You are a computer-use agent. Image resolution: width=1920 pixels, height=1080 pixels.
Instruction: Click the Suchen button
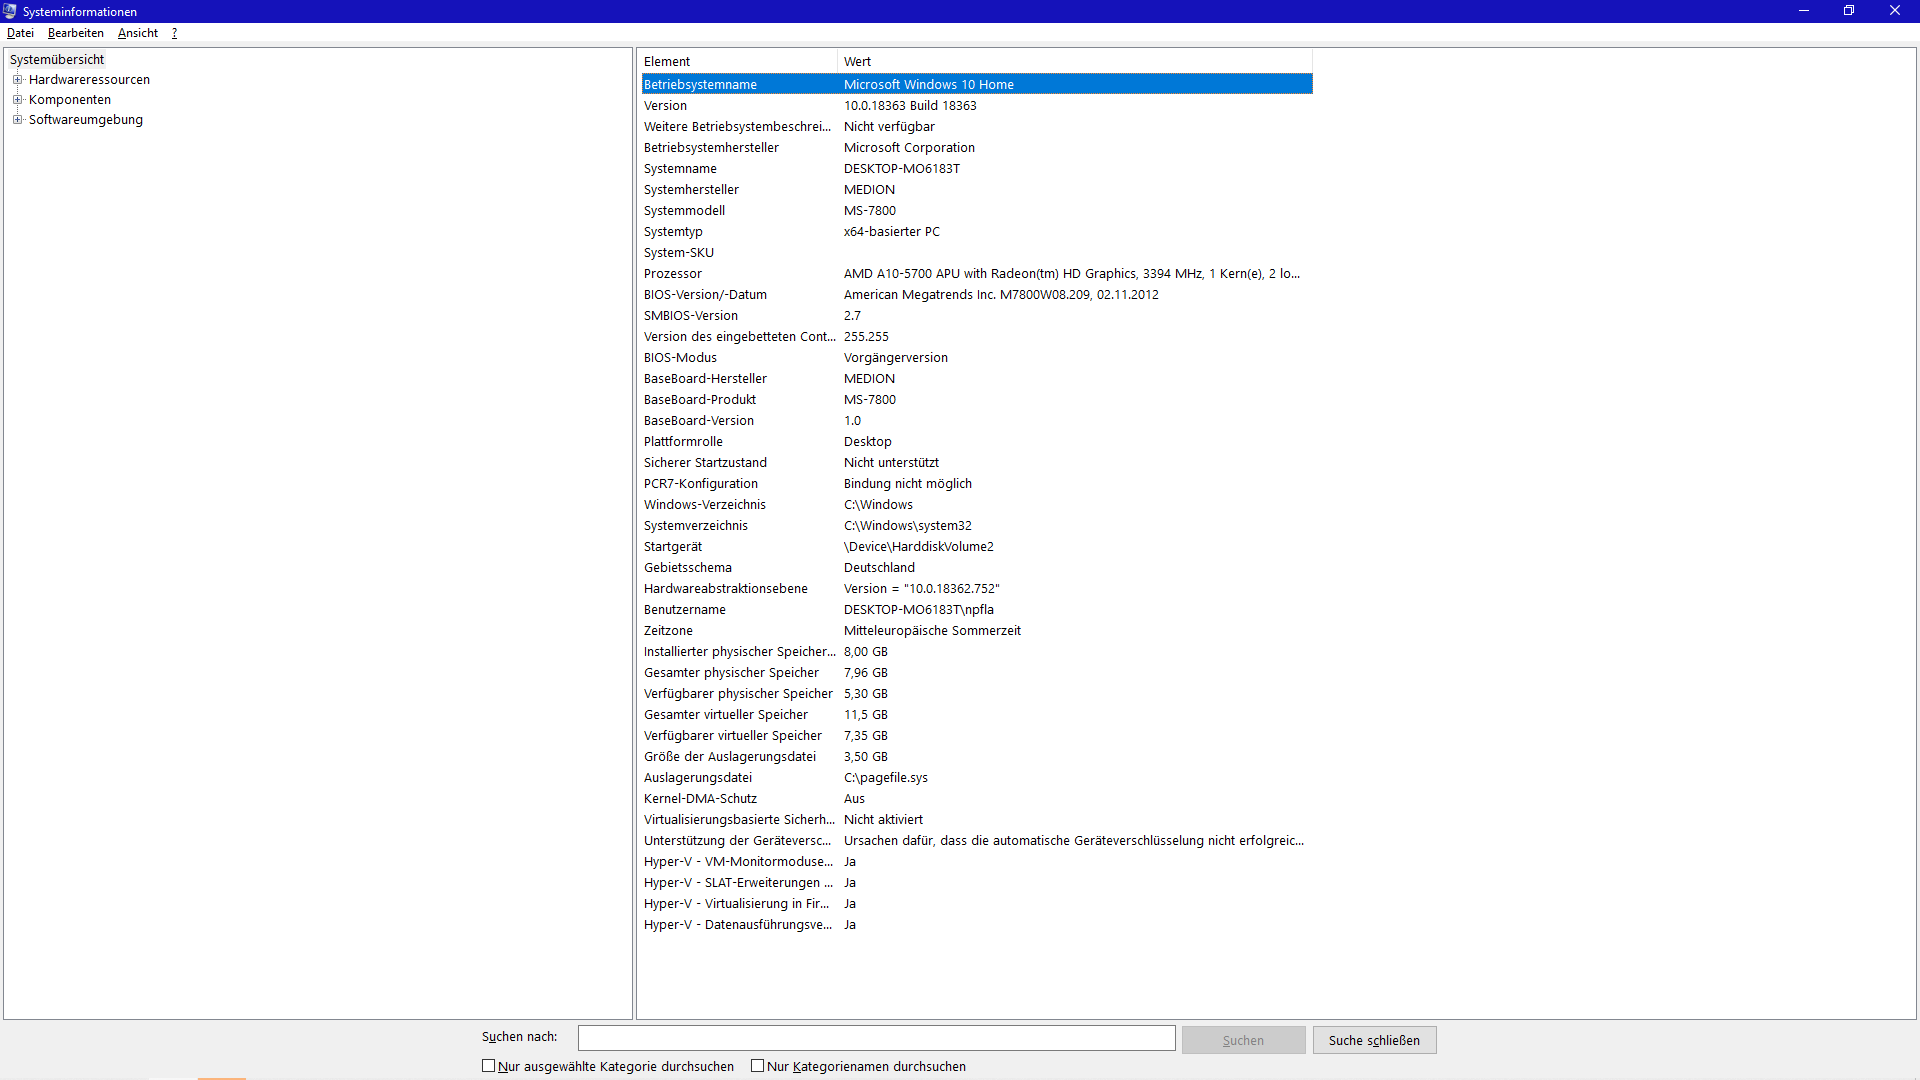click(x=1243, y=1040)
